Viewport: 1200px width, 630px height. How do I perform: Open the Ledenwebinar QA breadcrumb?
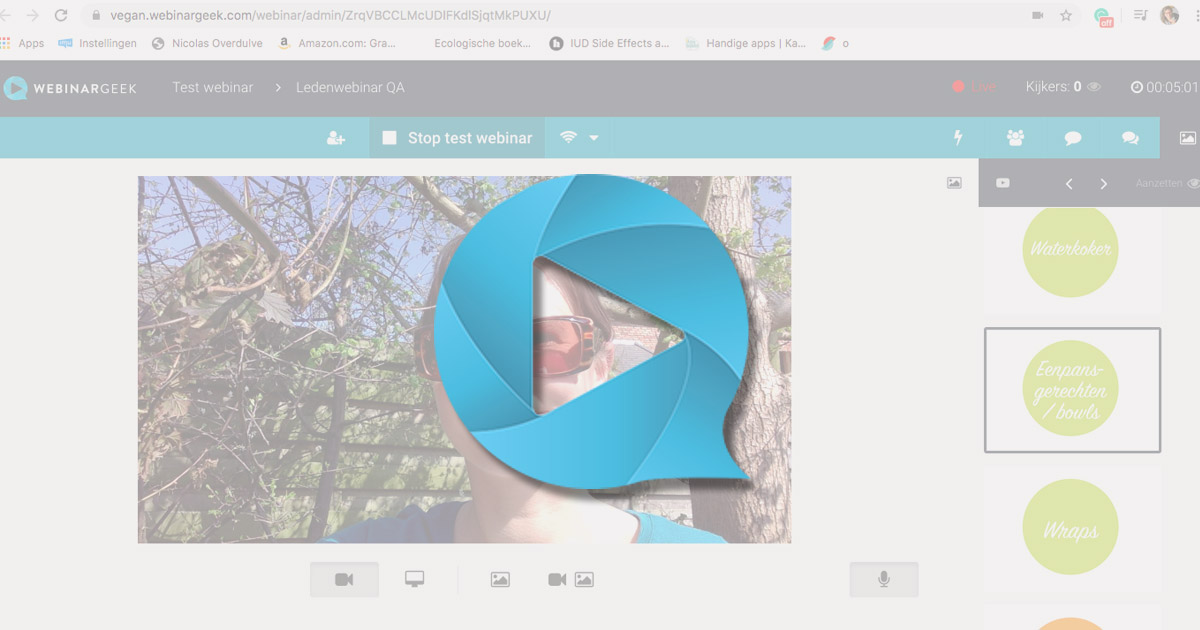[350, 87]
